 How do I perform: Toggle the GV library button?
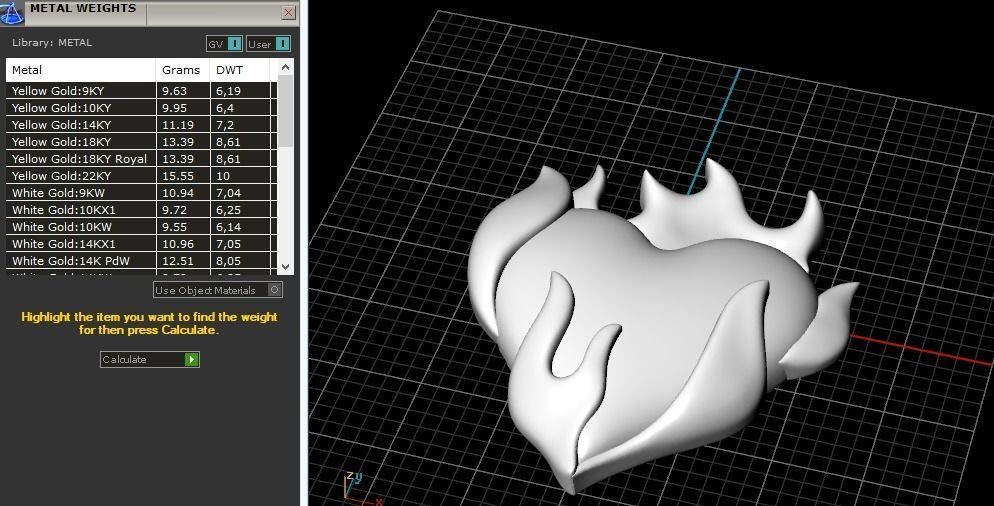tap(224, 44)
